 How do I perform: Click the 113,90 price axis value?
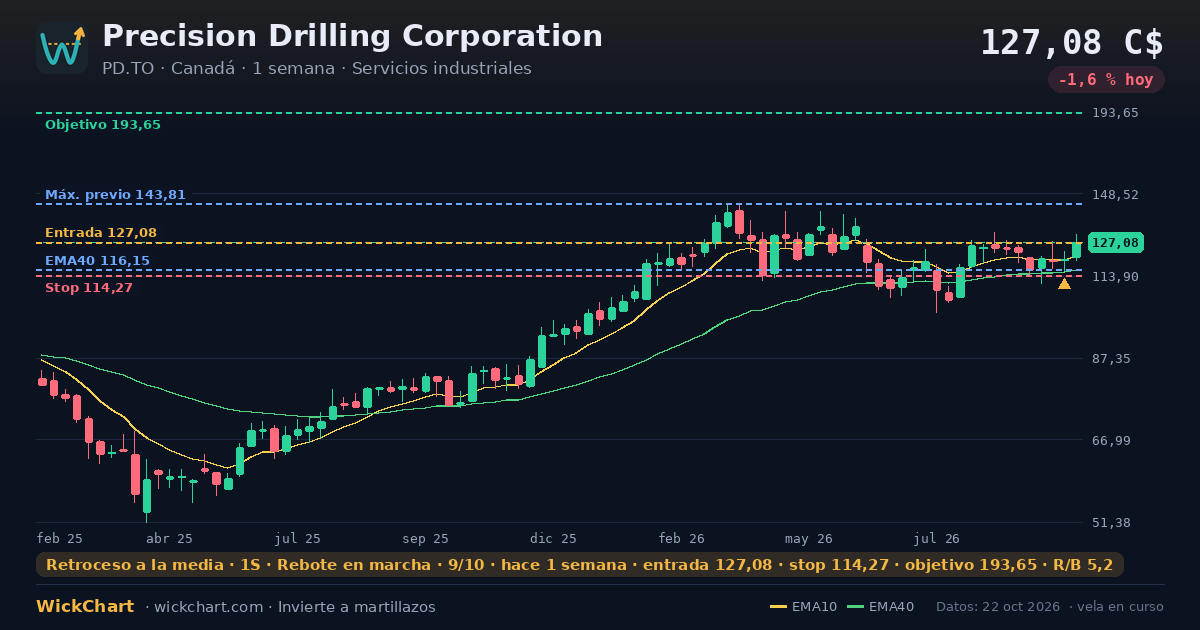pyautogui.click(x=1115, y=277)
